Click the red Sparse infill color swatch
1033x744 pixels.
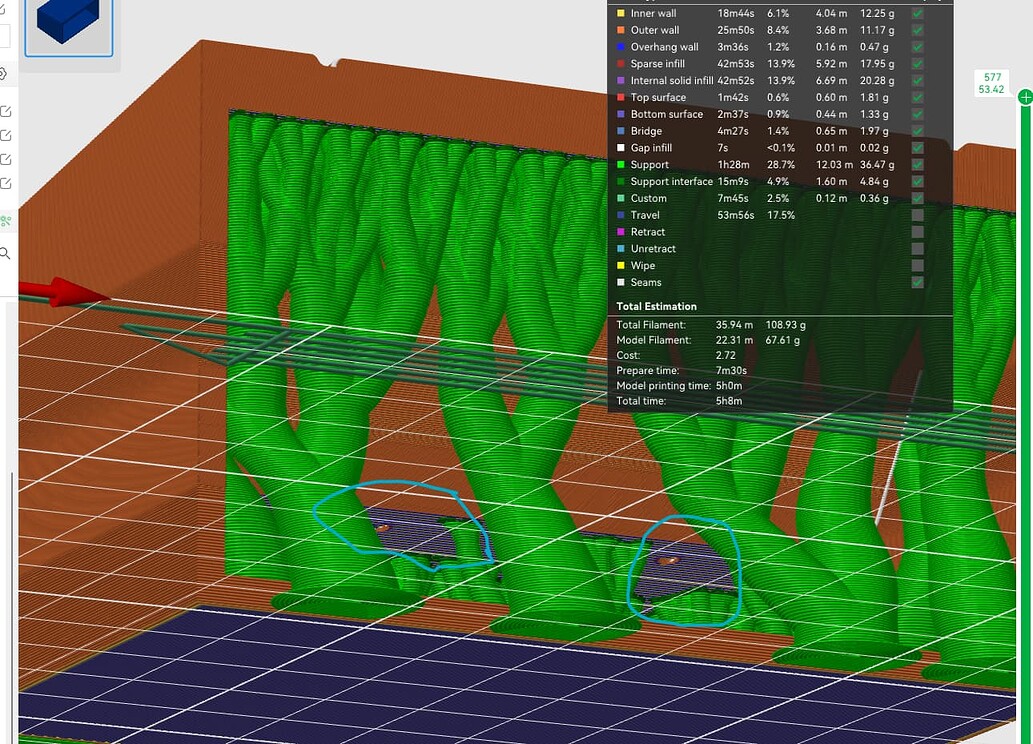pyautogui.click(x=621, y=64)
